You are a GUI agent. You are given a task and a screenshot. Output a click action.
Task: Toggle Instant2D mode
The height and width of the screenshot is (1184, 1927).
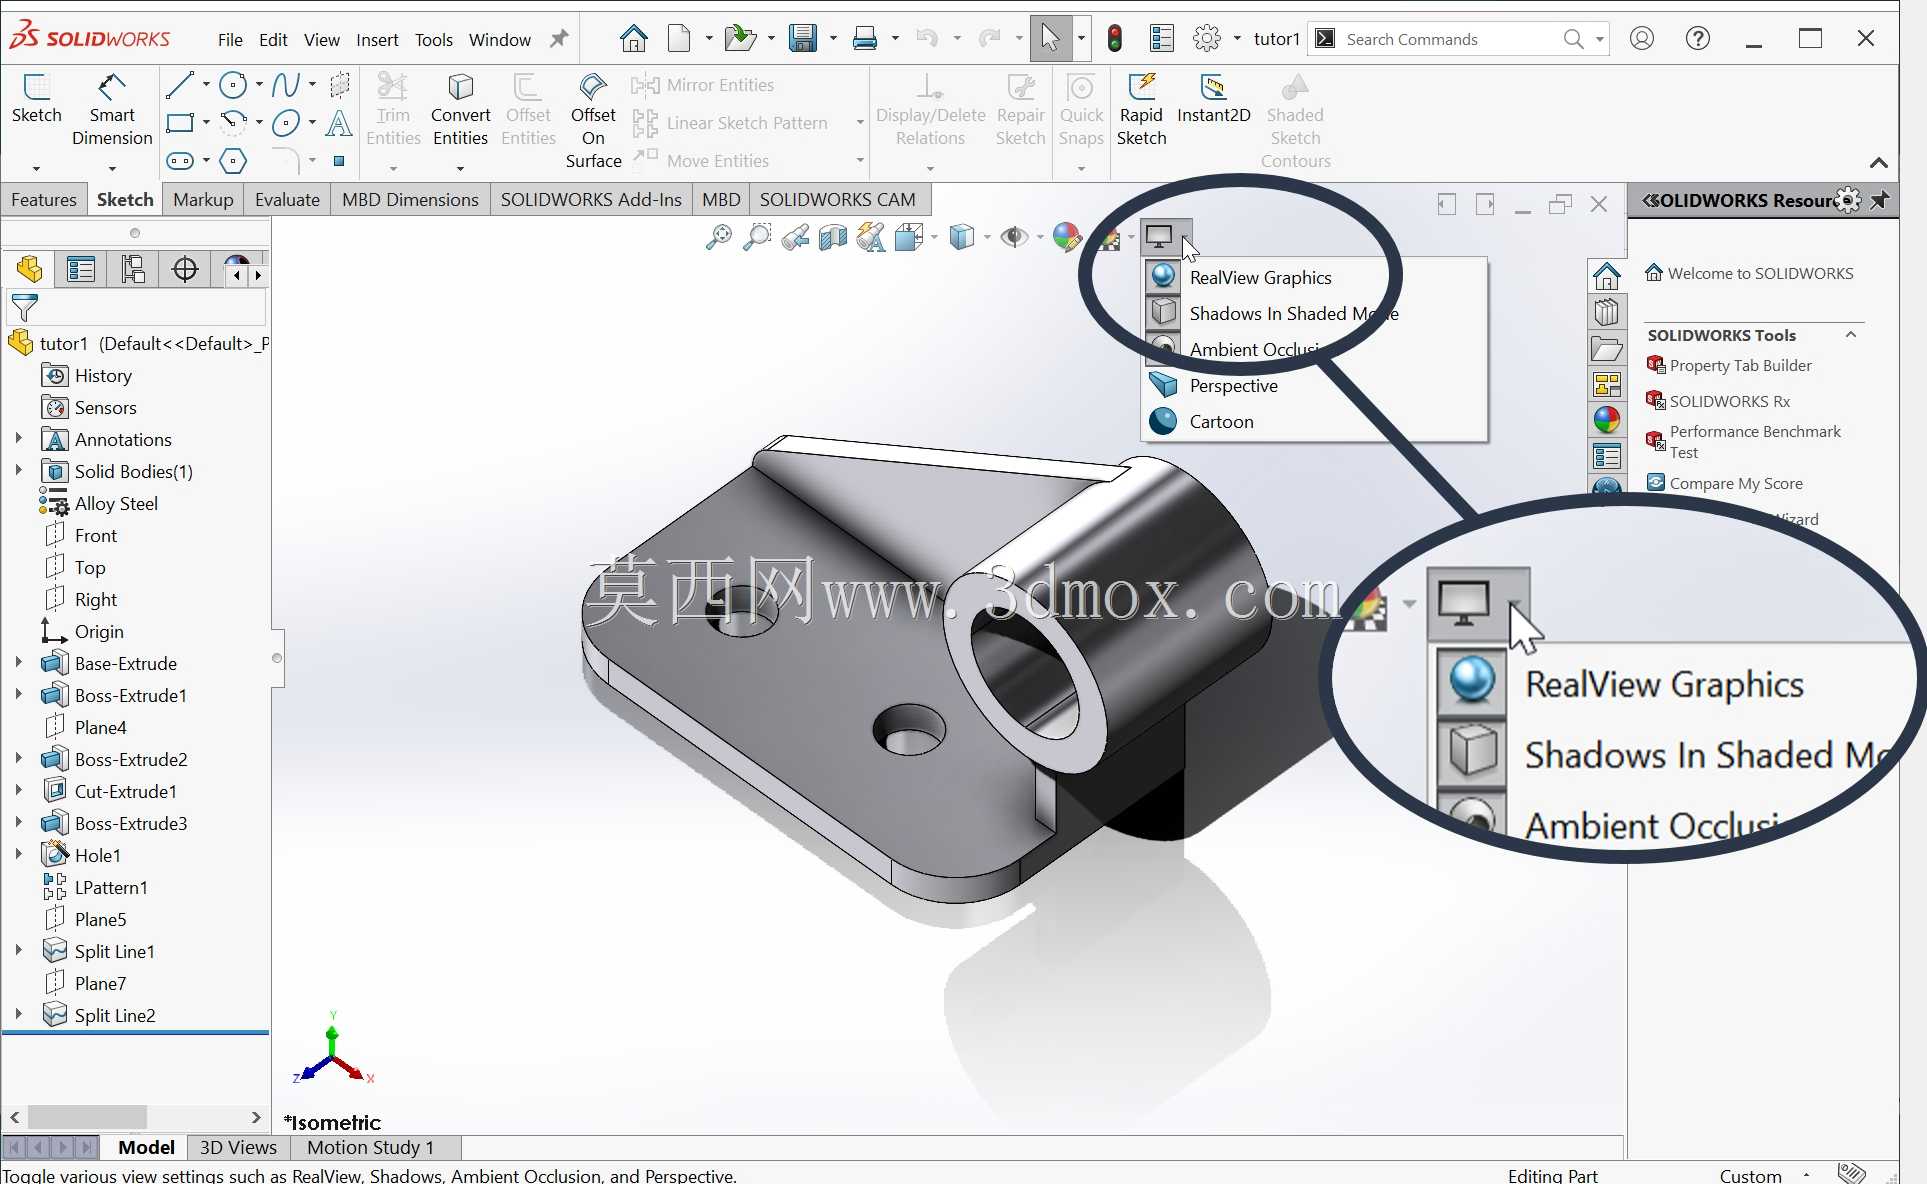tap(1213, 99)
